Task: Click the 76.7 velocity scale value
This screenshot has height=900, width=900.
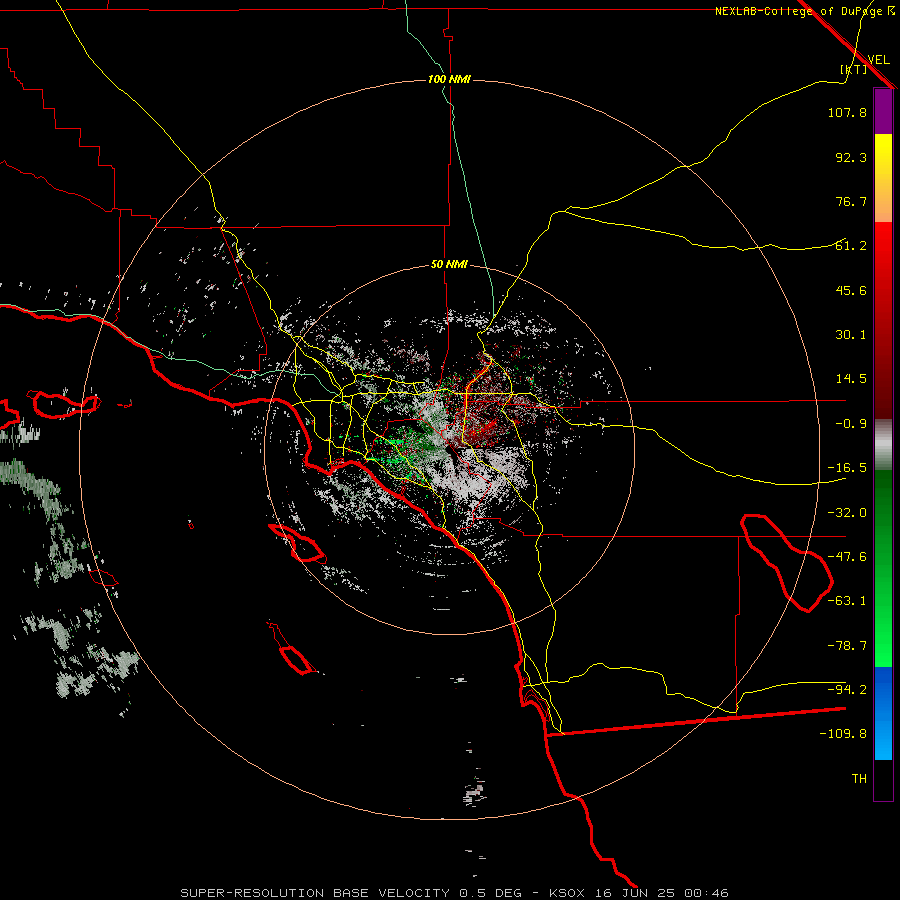Action: click(x=851, y=201)
